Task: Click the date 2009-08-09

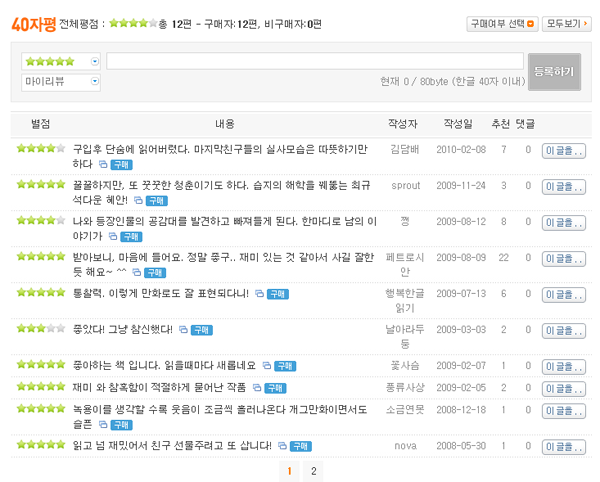Action: click(x=461, y=258)
